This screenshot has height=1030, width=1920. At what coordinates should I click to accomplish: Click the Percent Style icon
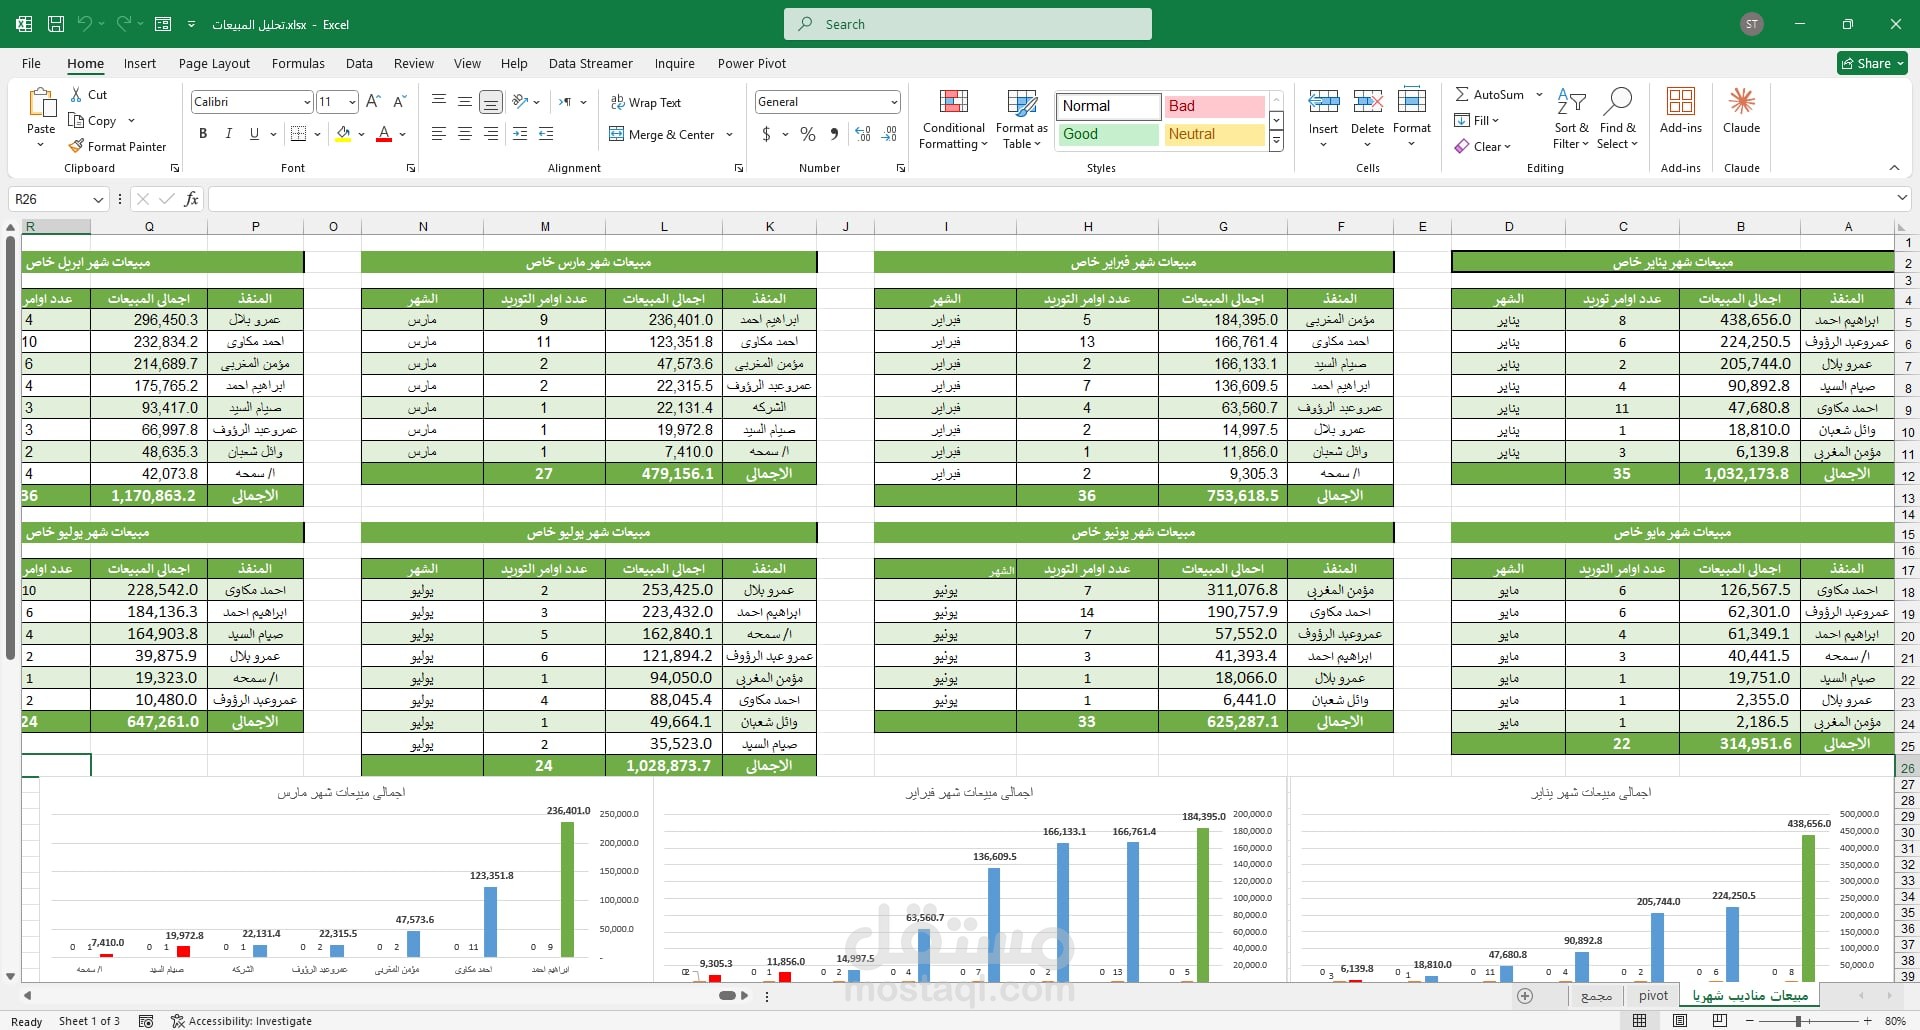(808, 134)
